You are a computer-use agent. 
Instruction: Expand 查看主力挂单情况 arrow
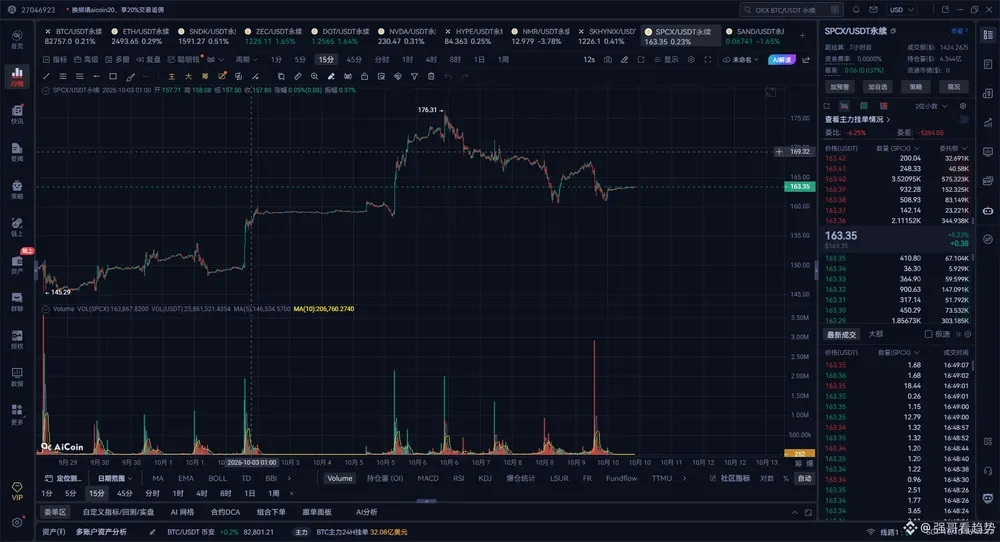point(888,119)
